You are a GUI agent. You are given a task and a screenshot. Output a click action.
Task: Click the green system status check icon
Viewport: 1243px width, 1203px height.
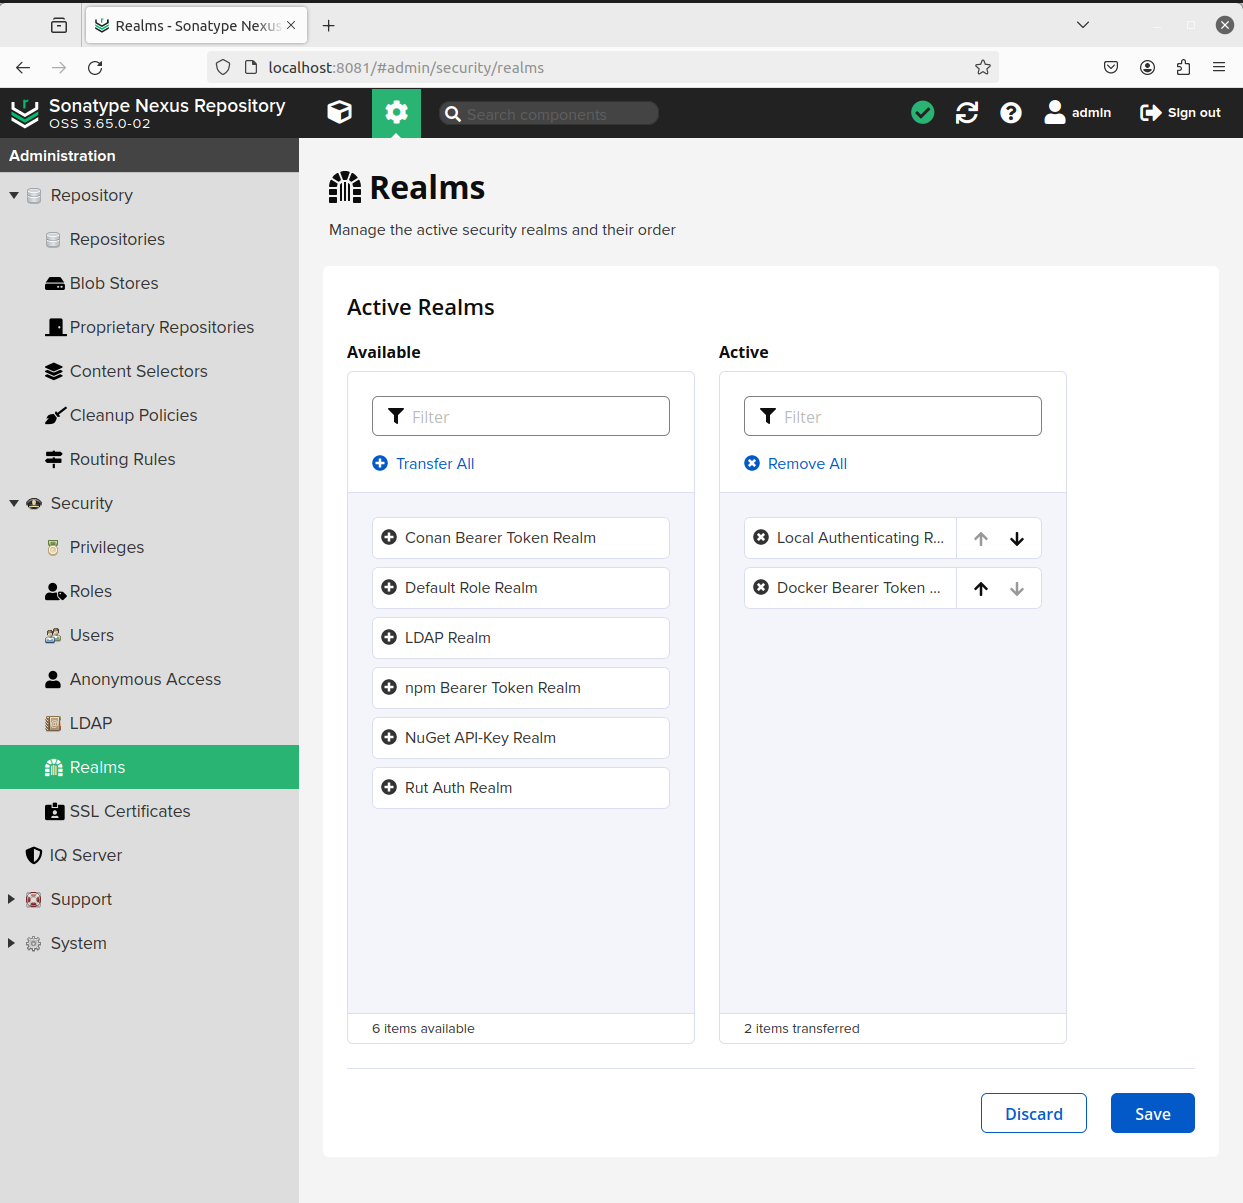coord(923,113)
